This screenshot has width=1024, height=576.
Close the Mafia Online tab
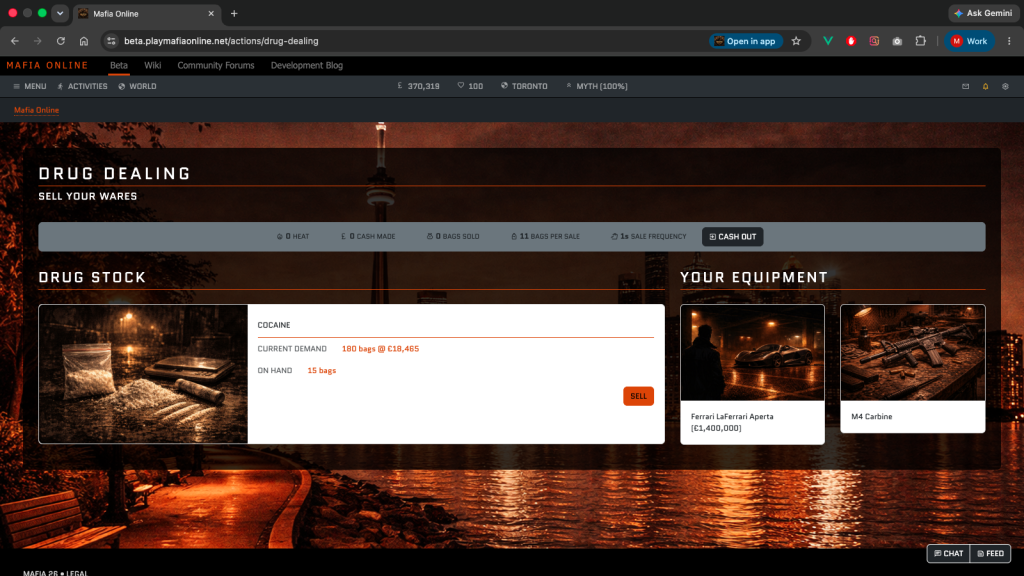pos(211,13)
